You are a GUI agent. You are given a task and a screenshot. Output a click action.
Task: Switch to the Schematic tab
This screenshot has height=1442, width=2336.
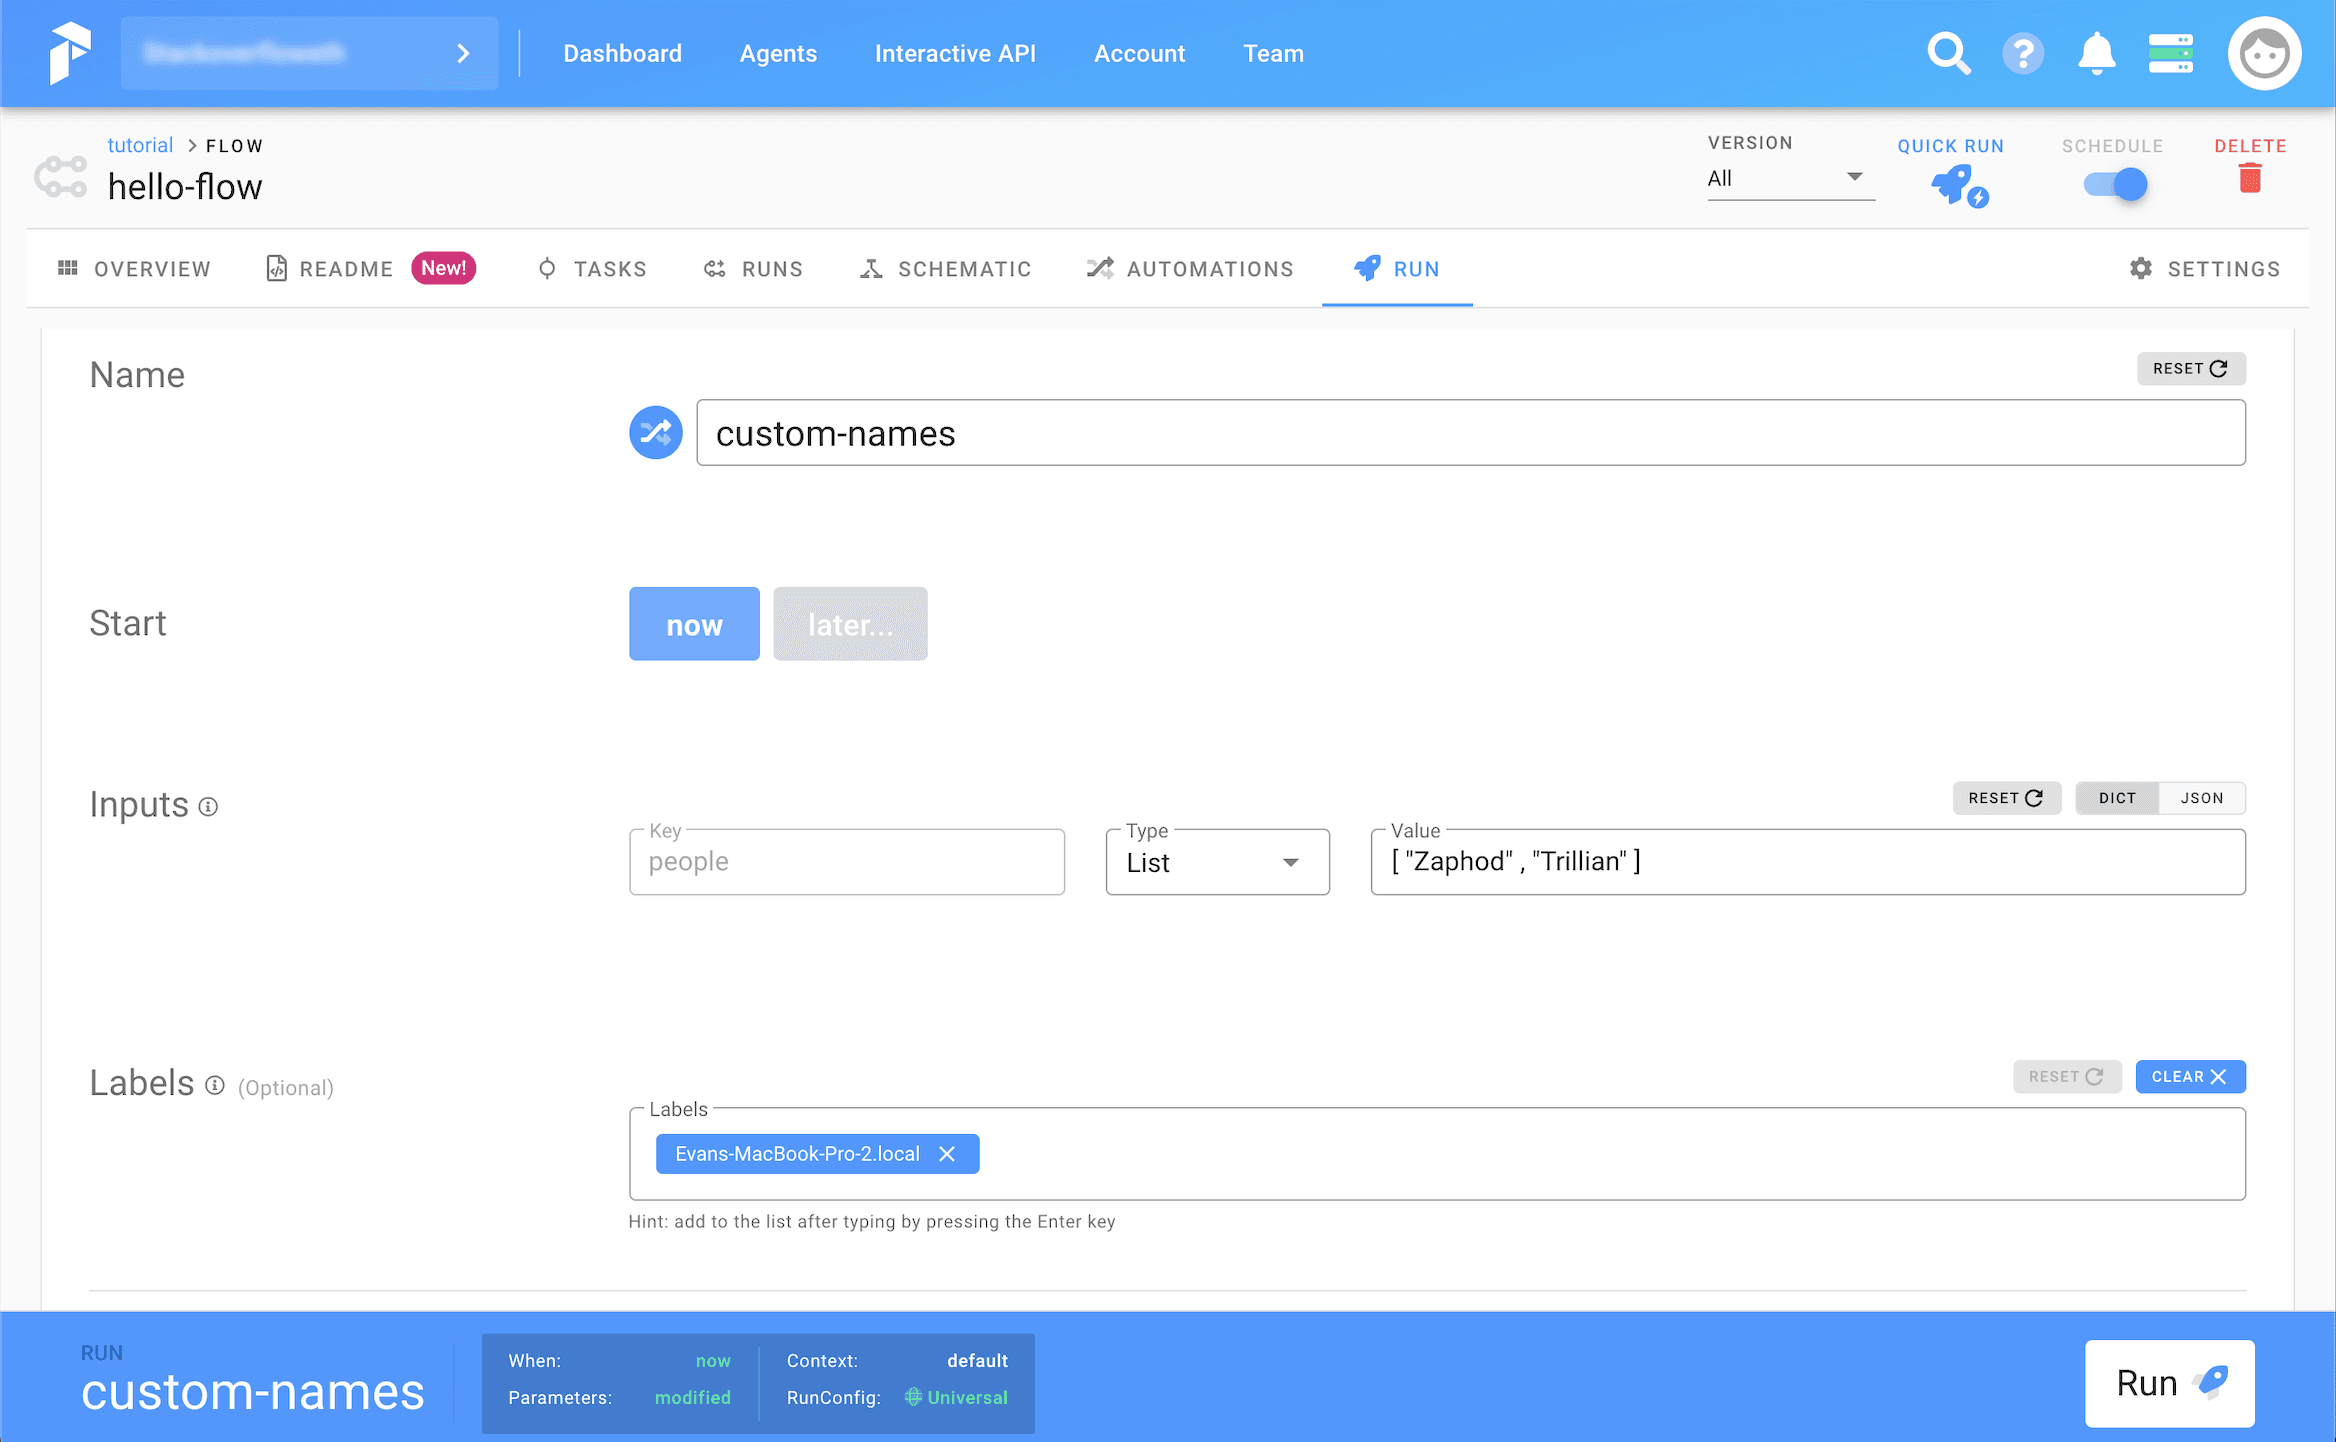click(945, 269)
